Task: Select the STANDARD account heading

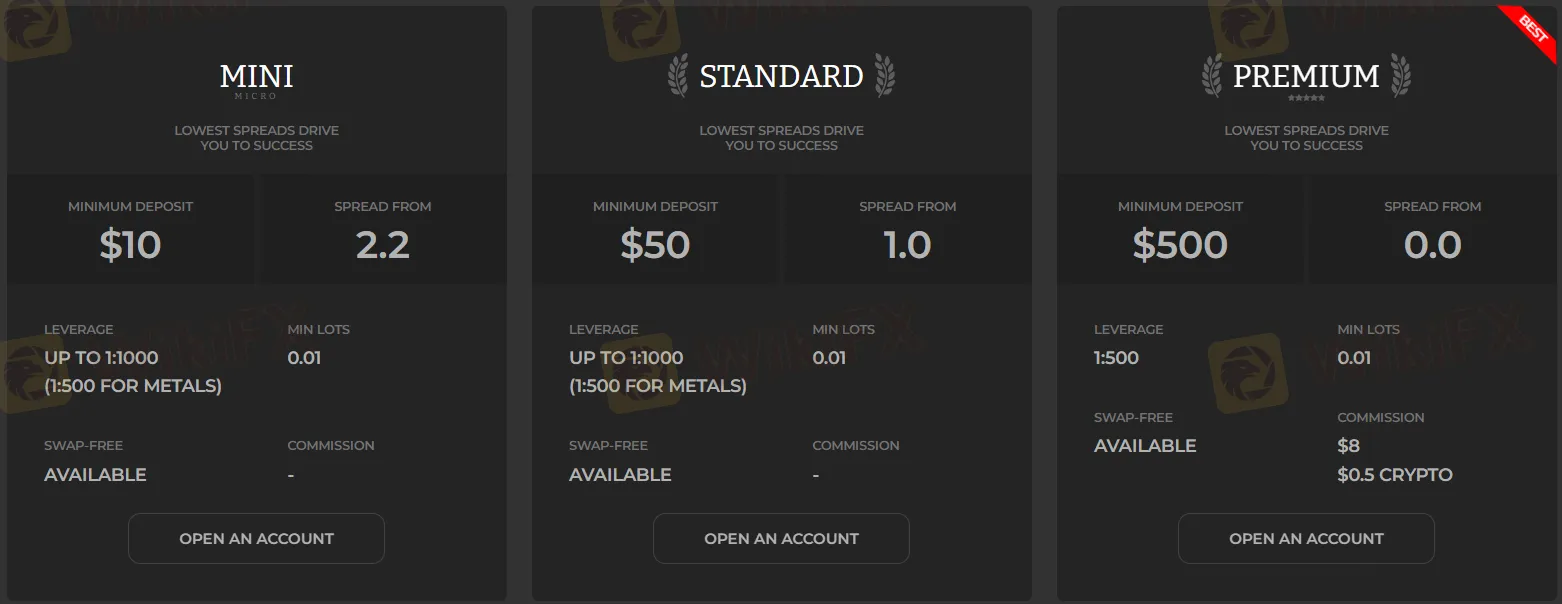Action: 781,76
